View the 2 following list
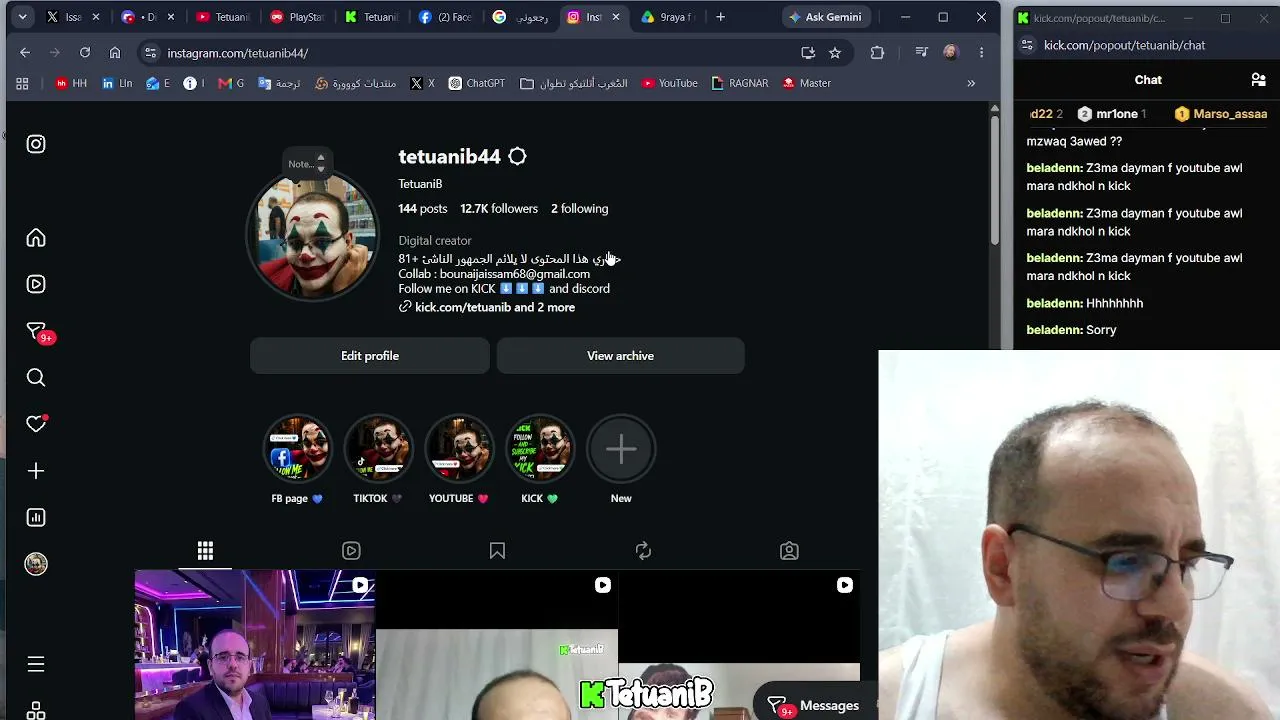Image resolution: width=1280 pixels, height=720 pixels. 579,209
